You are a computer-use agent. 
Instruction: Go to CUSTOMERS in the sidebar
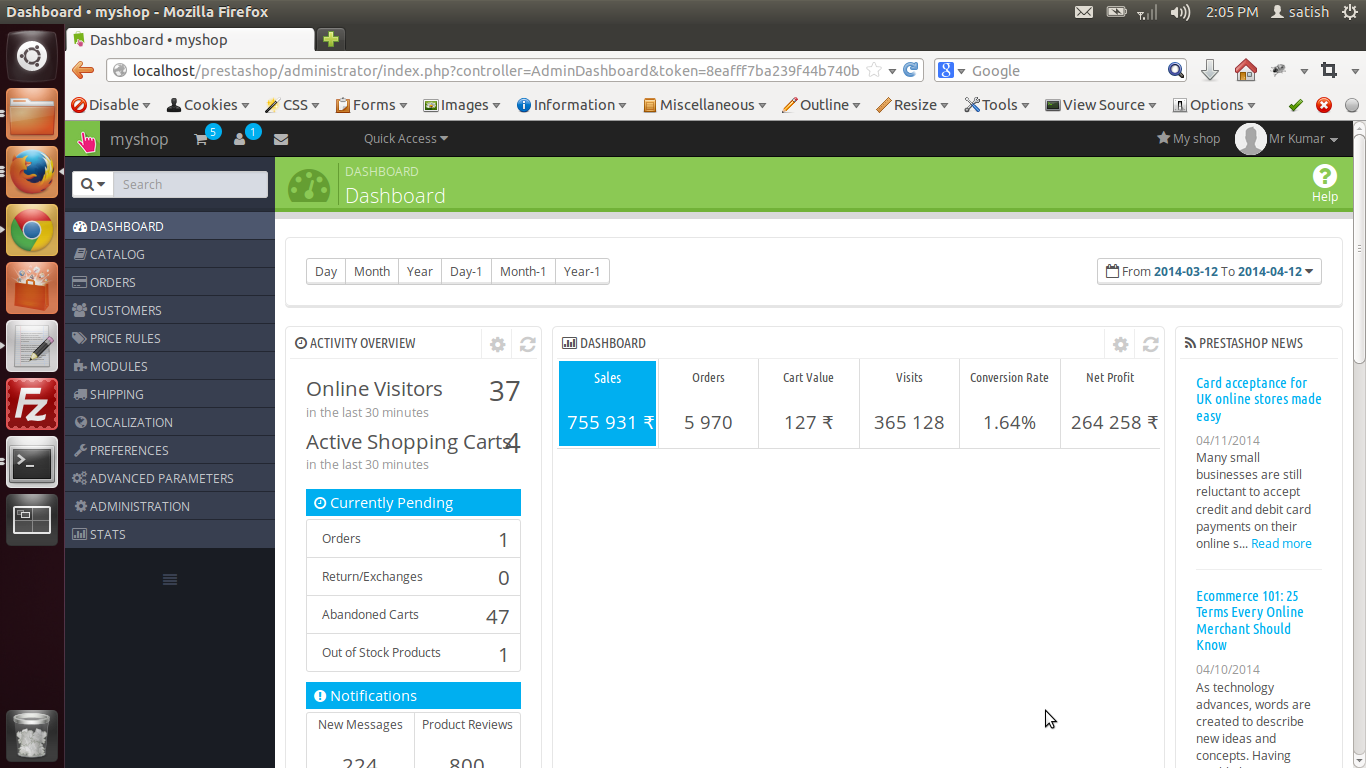point(170,311)
